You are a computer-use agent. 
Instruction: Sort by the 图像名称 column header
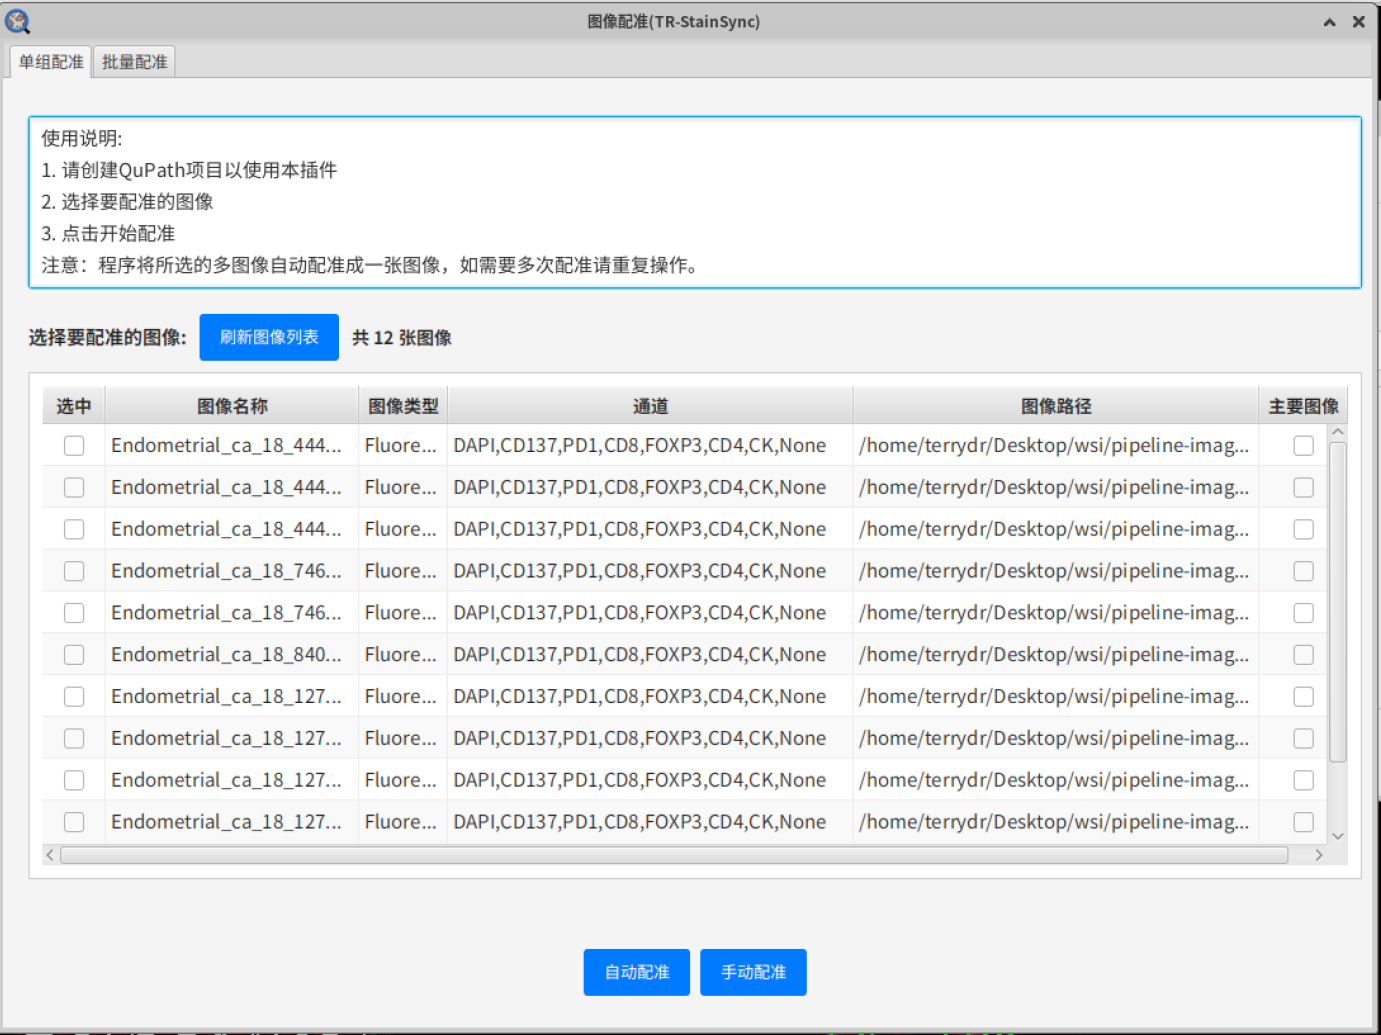click(x=232, y=406)
